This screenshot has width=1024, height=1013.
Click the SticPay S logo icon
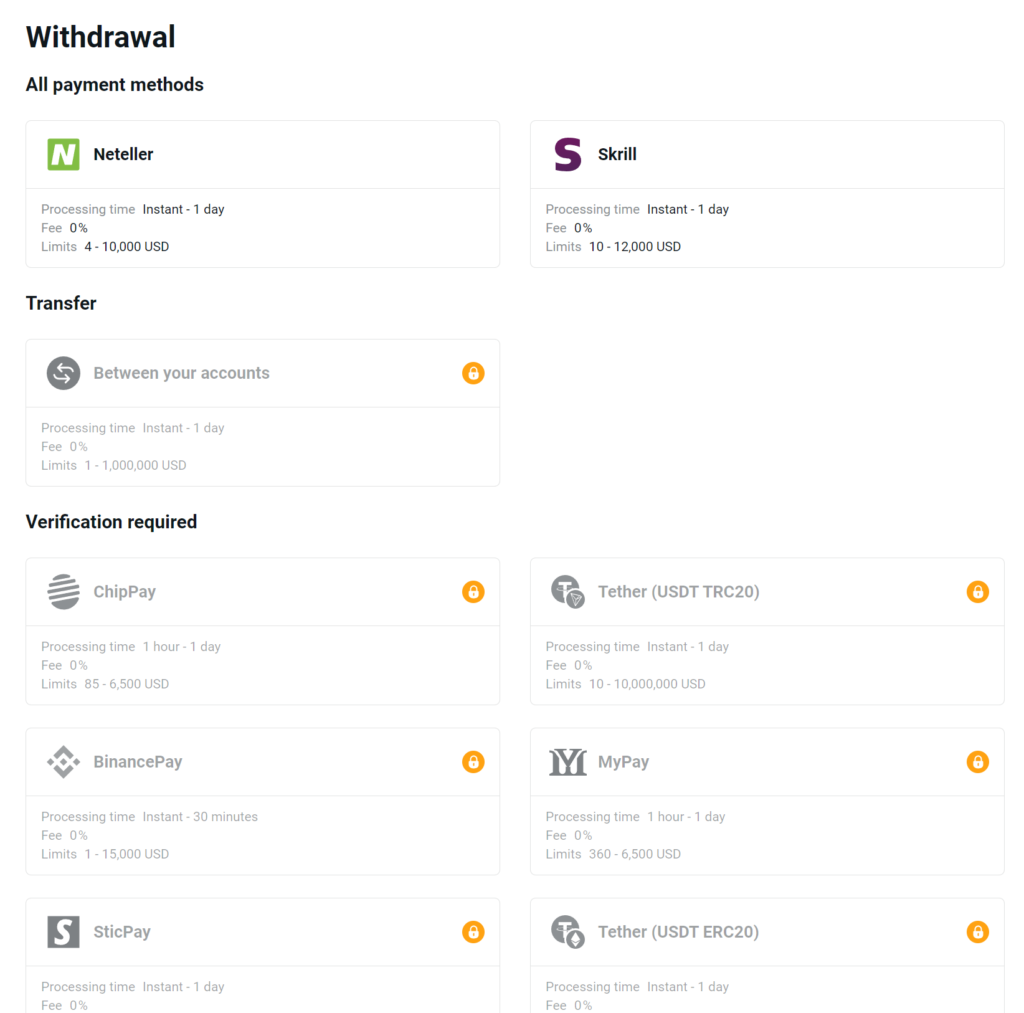click(x=63, y=931)
